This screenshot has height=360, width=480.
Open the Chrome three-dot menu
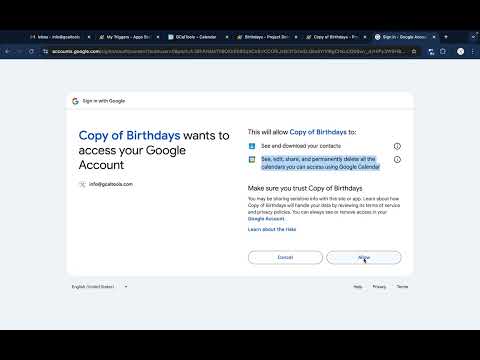coord(473,52)
